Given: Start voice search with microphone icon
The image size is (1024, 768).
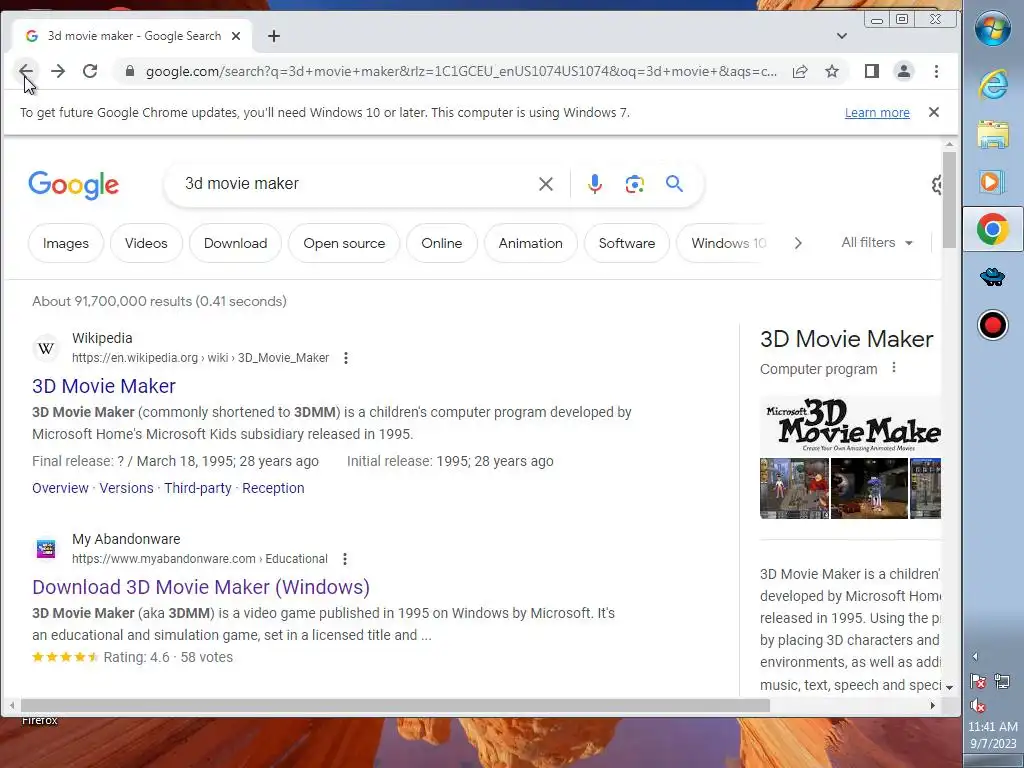Looking at the screenshot, I should pyautogui.click(x=594, y=184).
